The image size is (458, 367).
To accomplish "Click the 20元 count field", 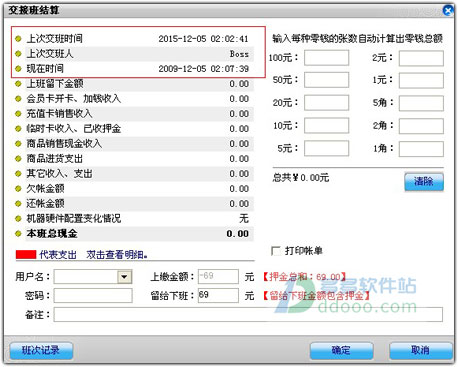I will [x=327, y=103].
